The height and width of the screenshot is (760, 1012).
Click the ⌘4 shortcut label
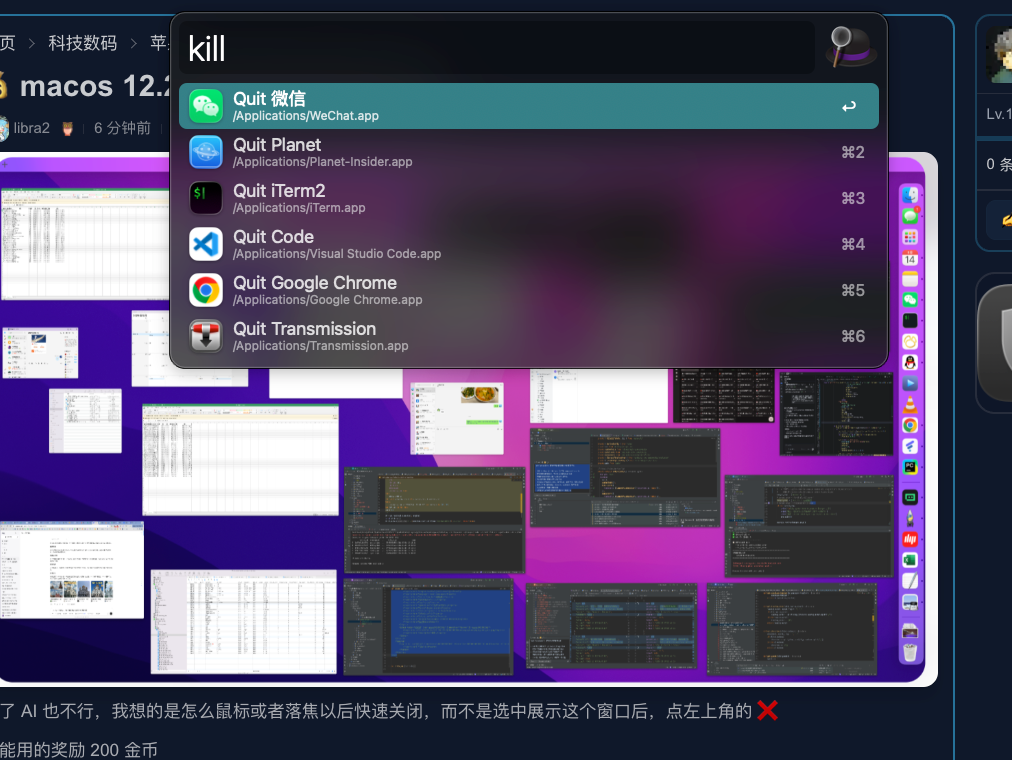pos(853,244)
